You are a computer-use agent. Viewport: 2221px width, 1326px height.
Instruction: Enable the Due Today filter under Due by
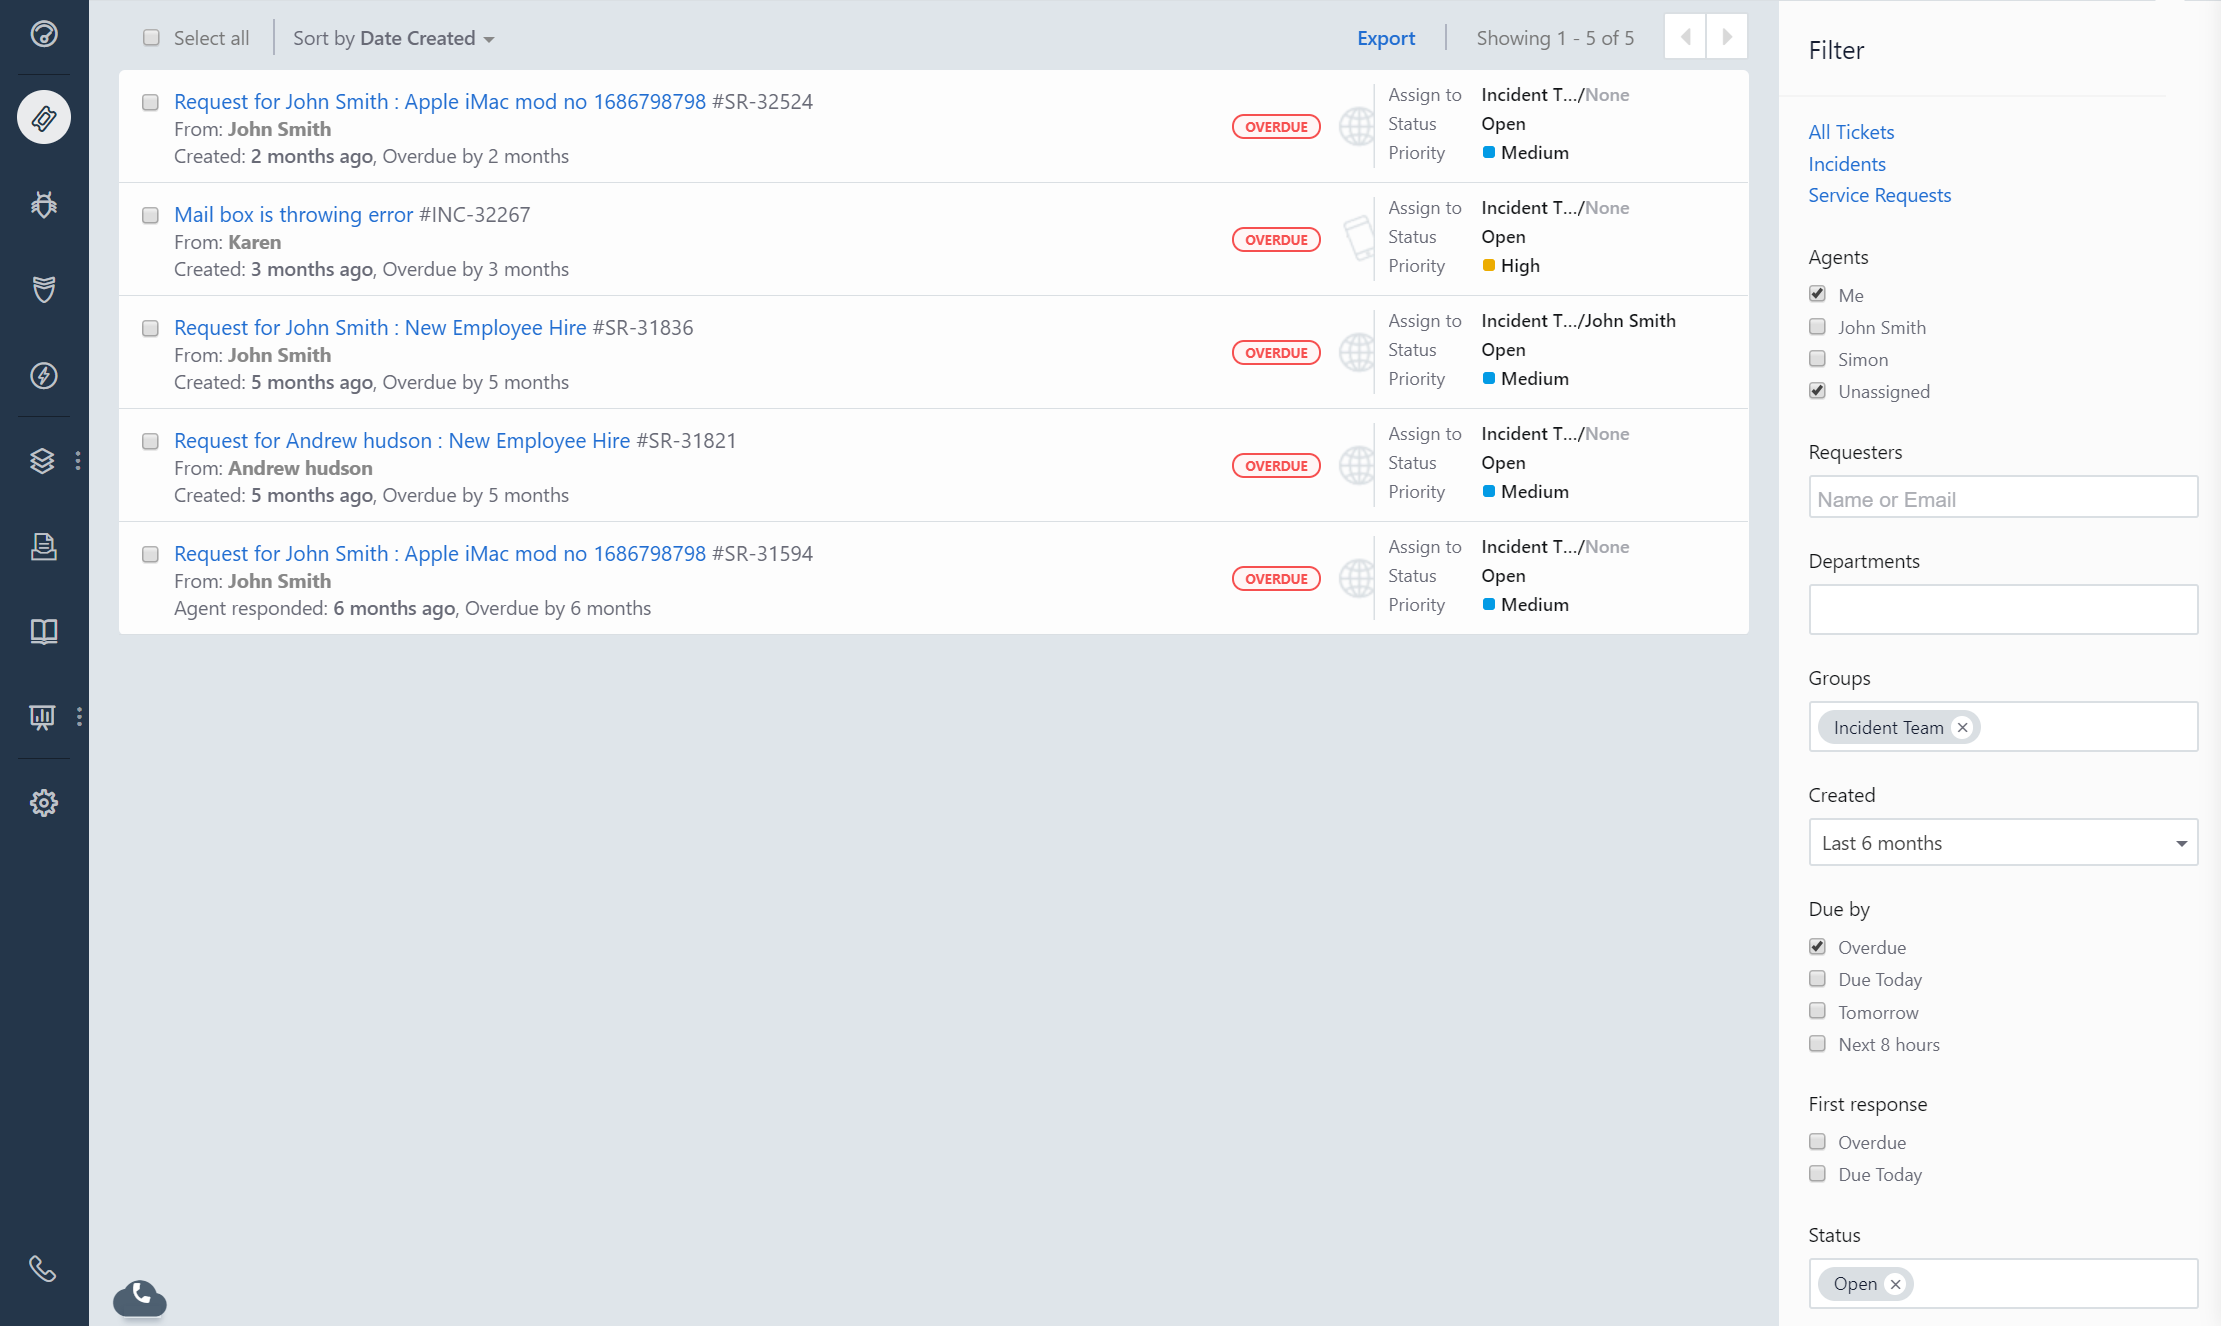pos(1817,978)
